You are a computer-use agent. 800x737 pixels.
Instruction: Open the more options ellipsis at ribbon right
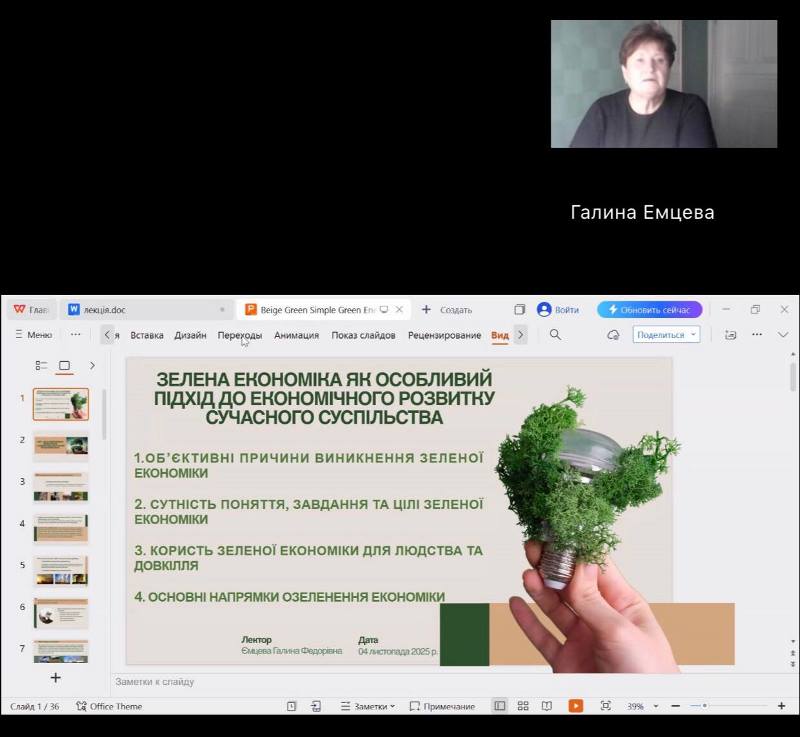[757, 335]
